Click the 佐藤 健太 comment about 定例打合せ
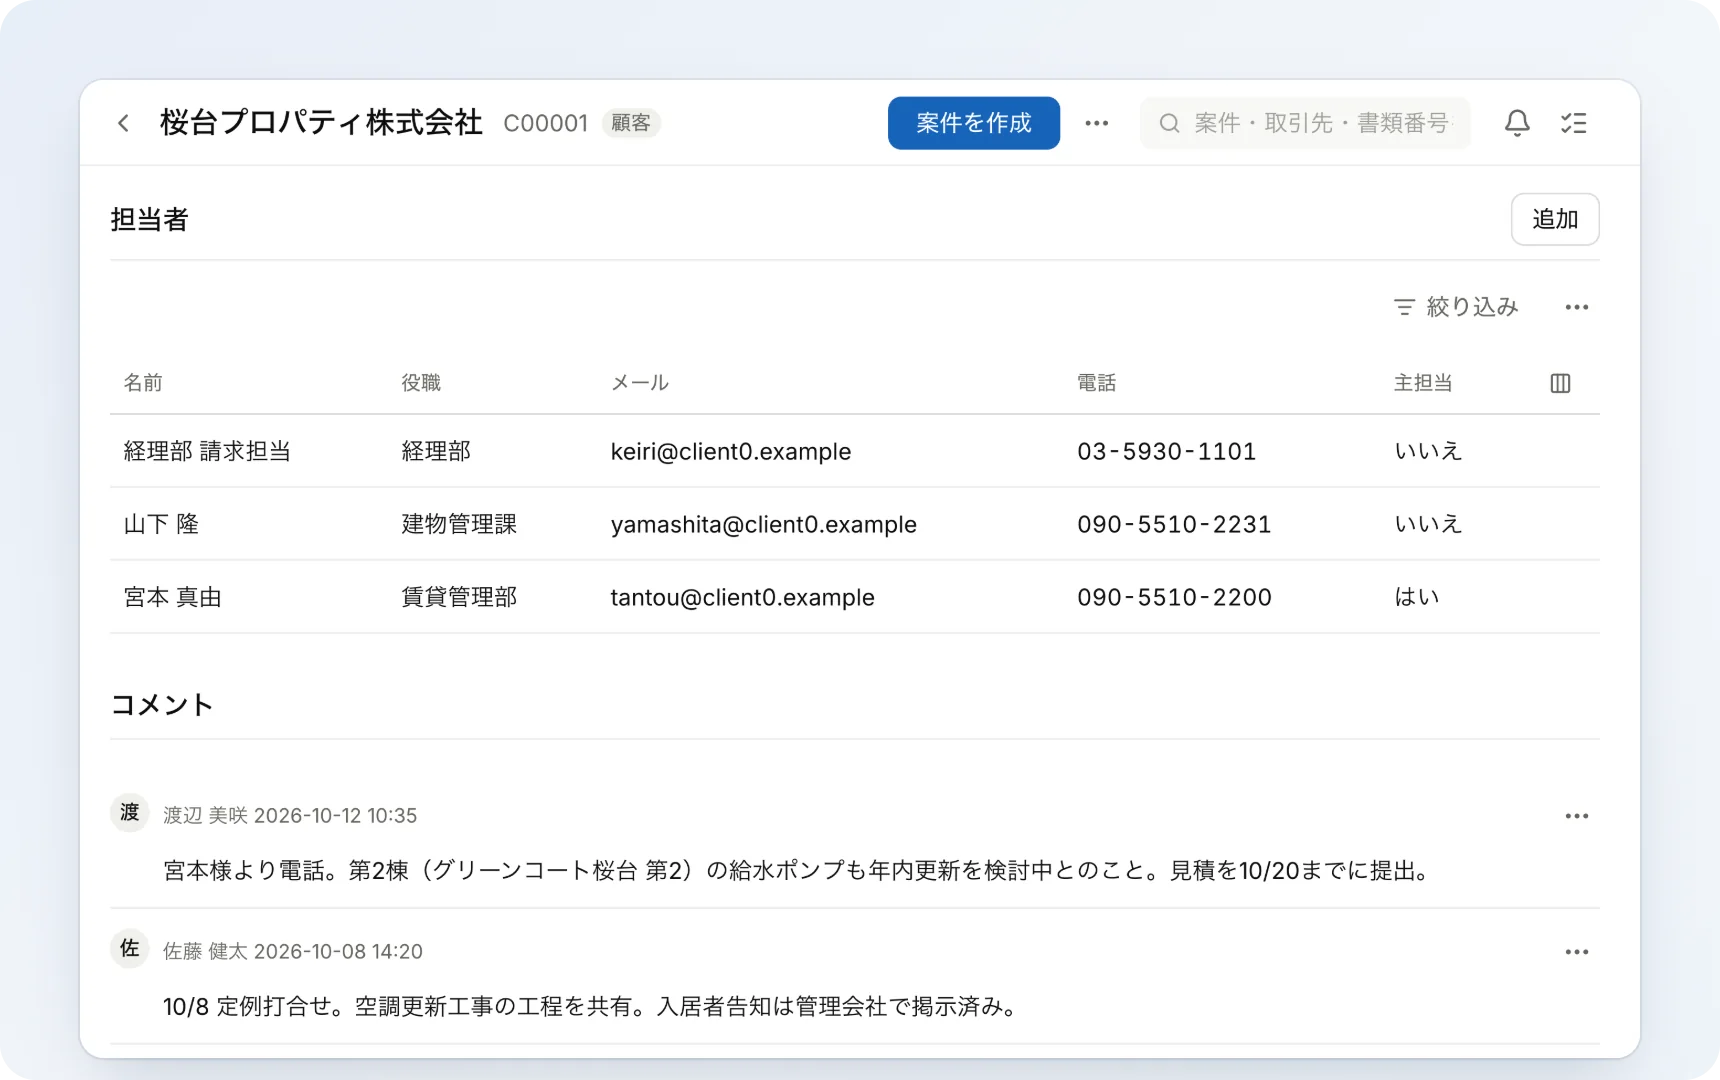Screen dimensions: 1720x1080 592,1006
